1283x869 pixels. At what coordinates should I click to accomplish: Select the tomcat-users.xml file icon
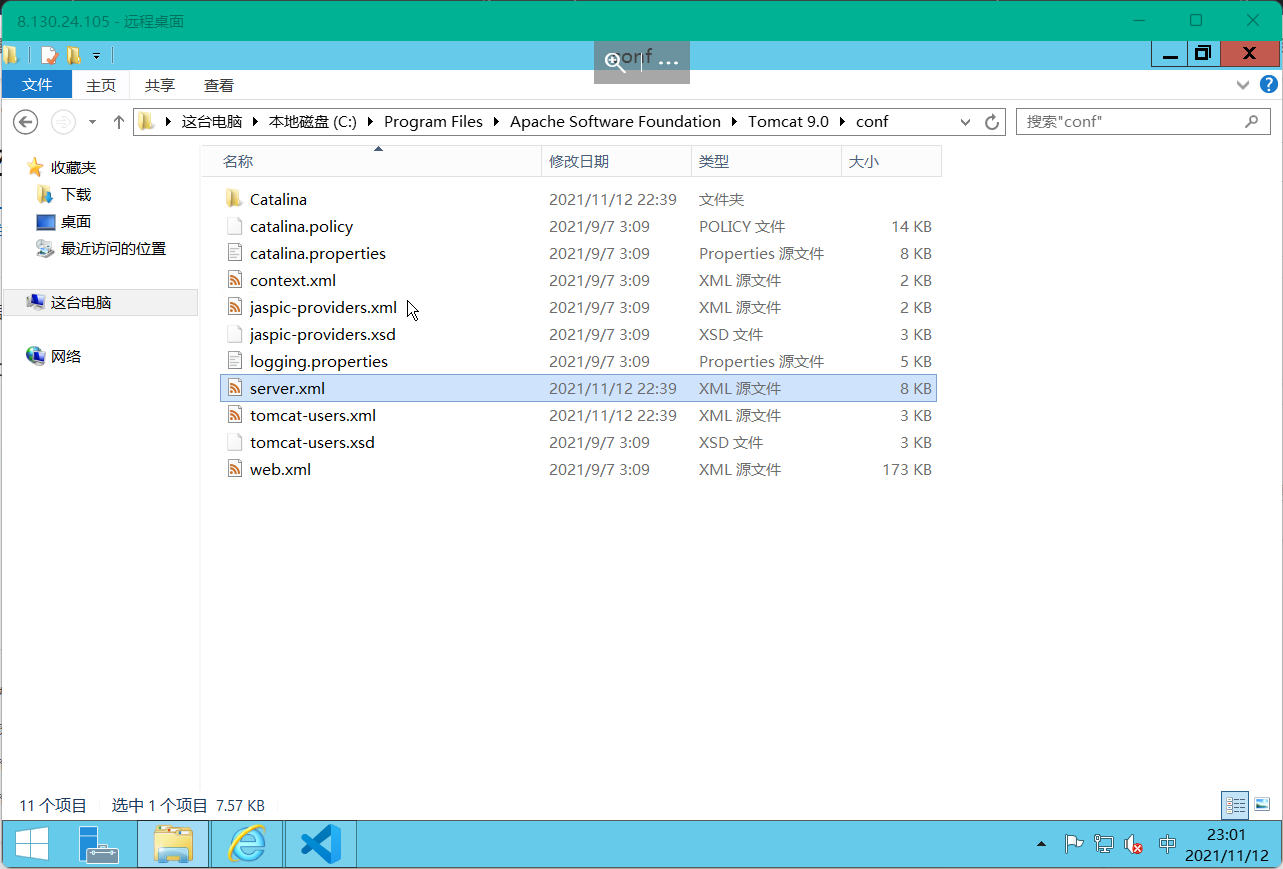[x=234, y=415]
